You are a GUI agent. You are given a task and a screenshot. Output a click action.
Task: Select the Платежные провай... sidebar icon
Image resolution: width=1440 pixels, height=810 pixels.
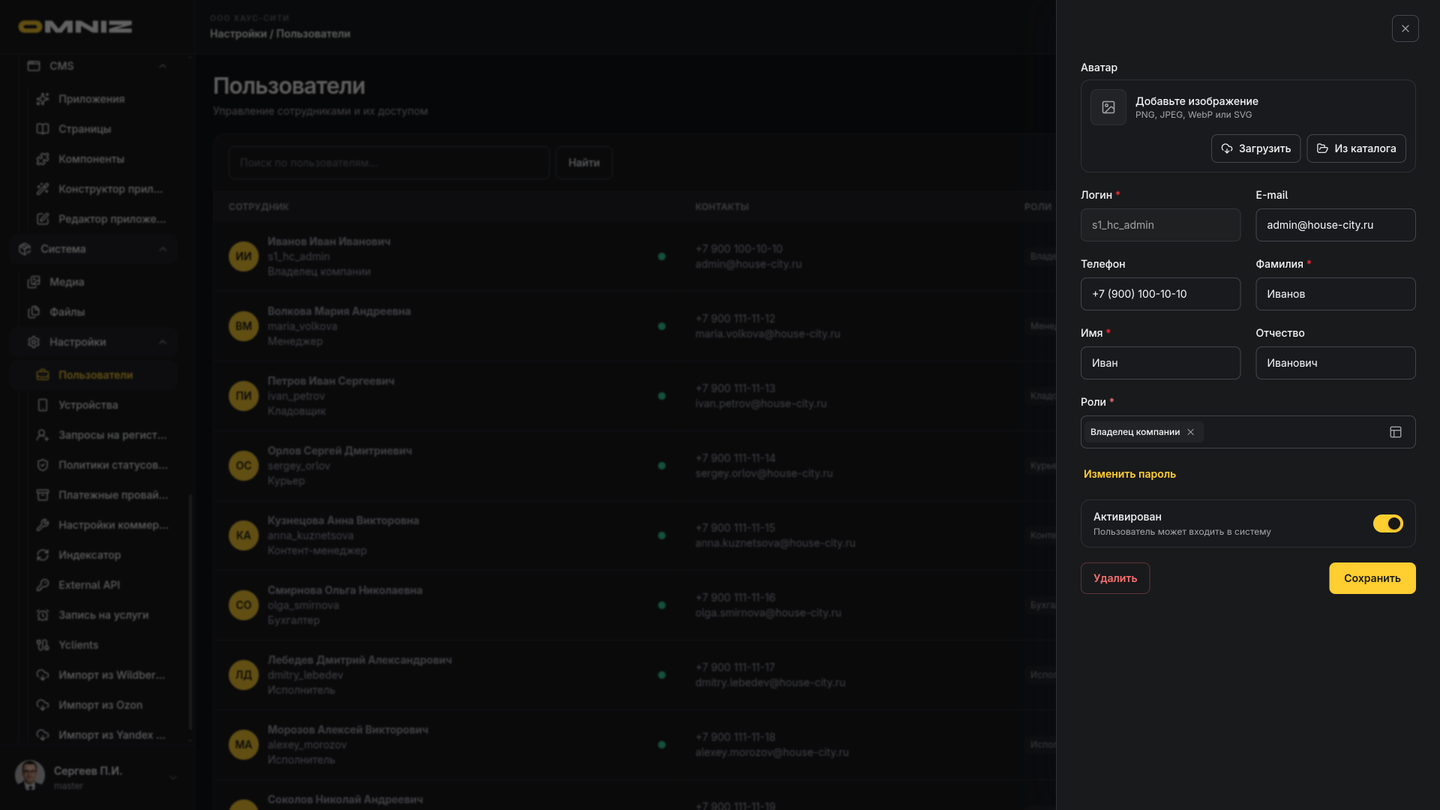pyautogui.click(x=42, y=495)
